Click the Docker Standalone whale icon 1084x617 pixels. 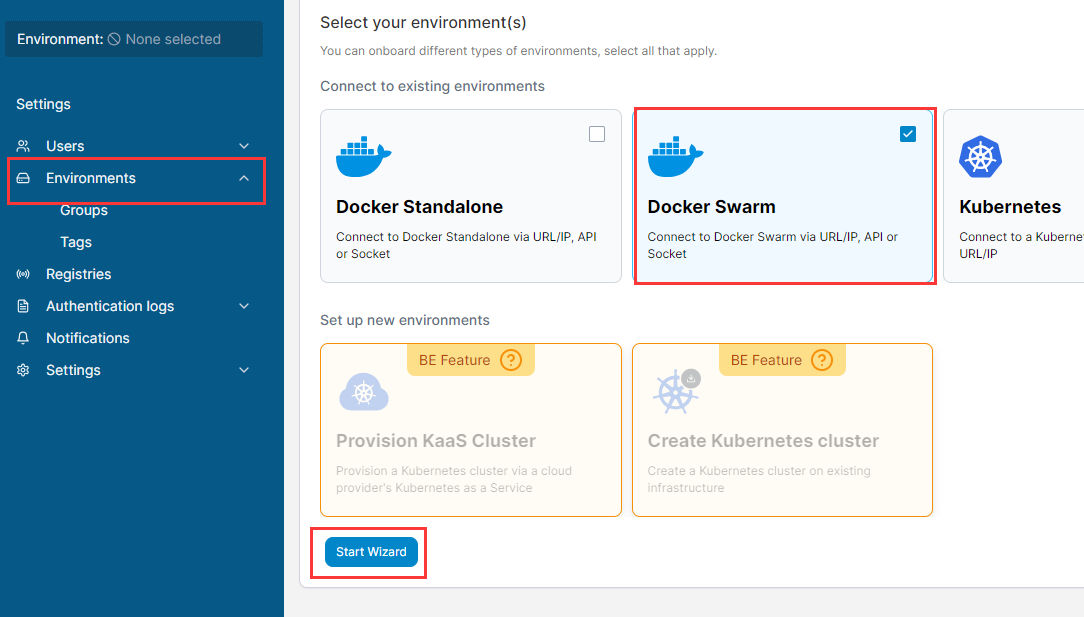363,156
